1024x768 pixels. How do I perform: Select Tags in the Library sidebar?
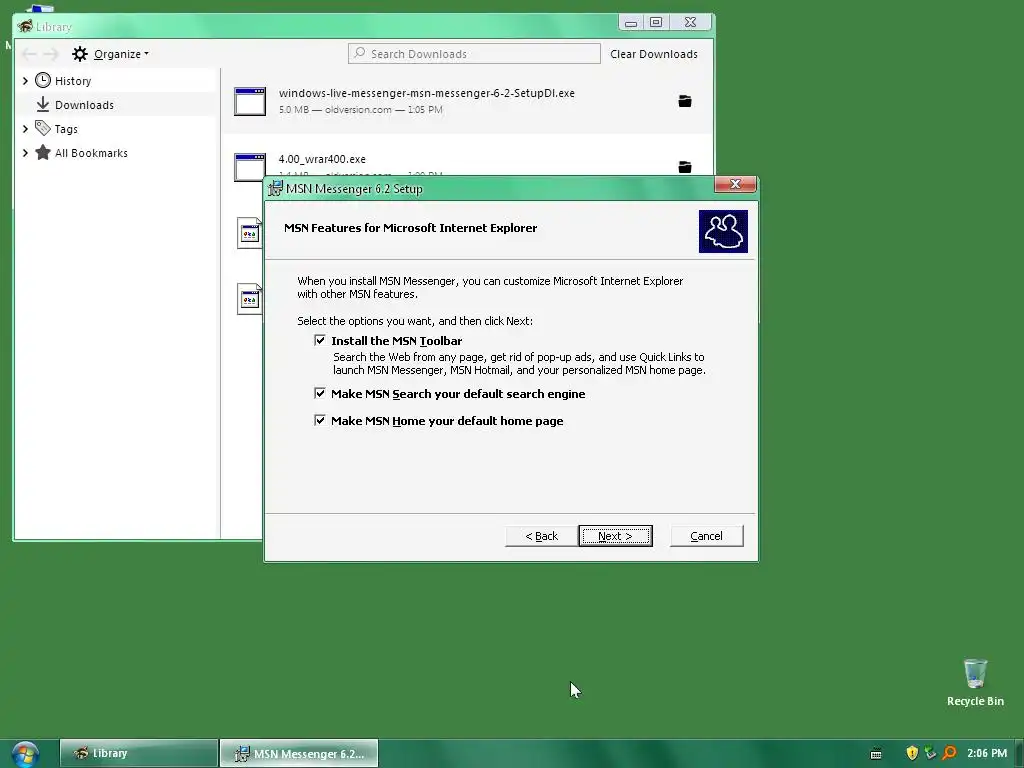pyautogui.click(x=66, y=129)
